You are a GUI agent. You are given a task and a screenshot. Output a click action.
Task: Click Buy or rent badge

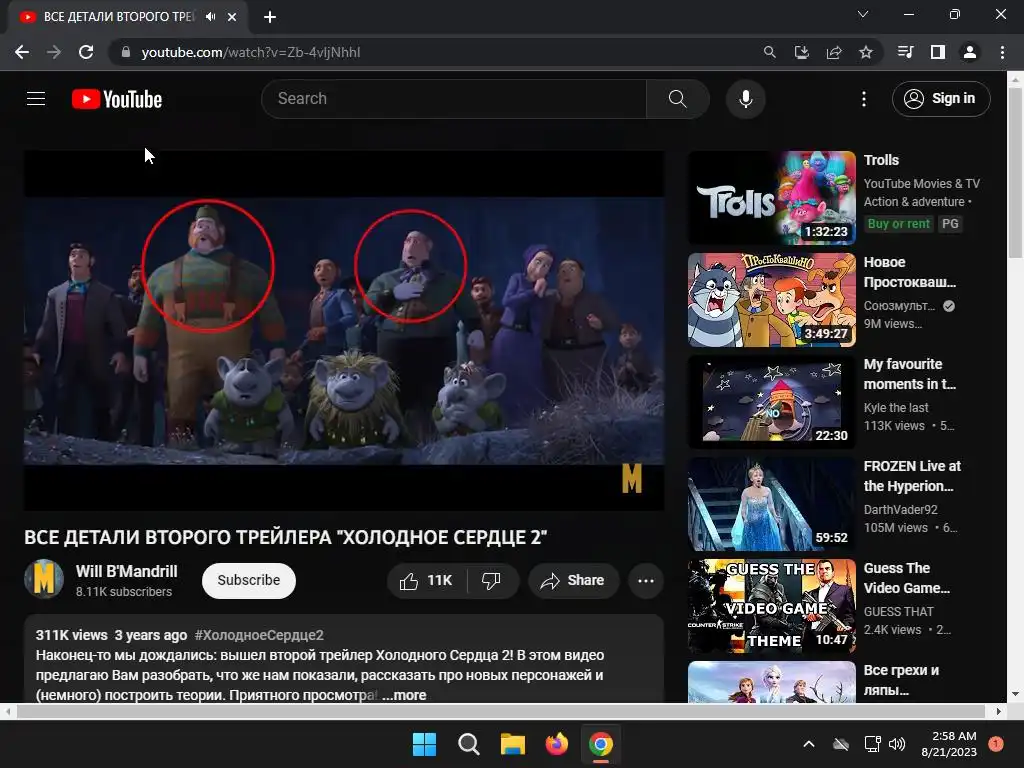pyautogui.click(x=899, y=224)
